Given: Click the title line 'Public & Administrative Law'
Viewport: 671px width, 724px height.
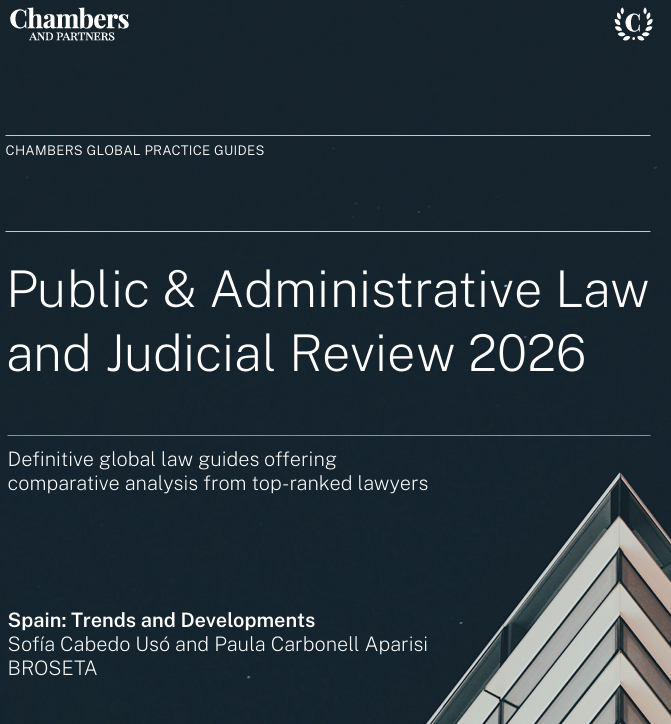Looking at the screenshot, I should pos(328,290).
